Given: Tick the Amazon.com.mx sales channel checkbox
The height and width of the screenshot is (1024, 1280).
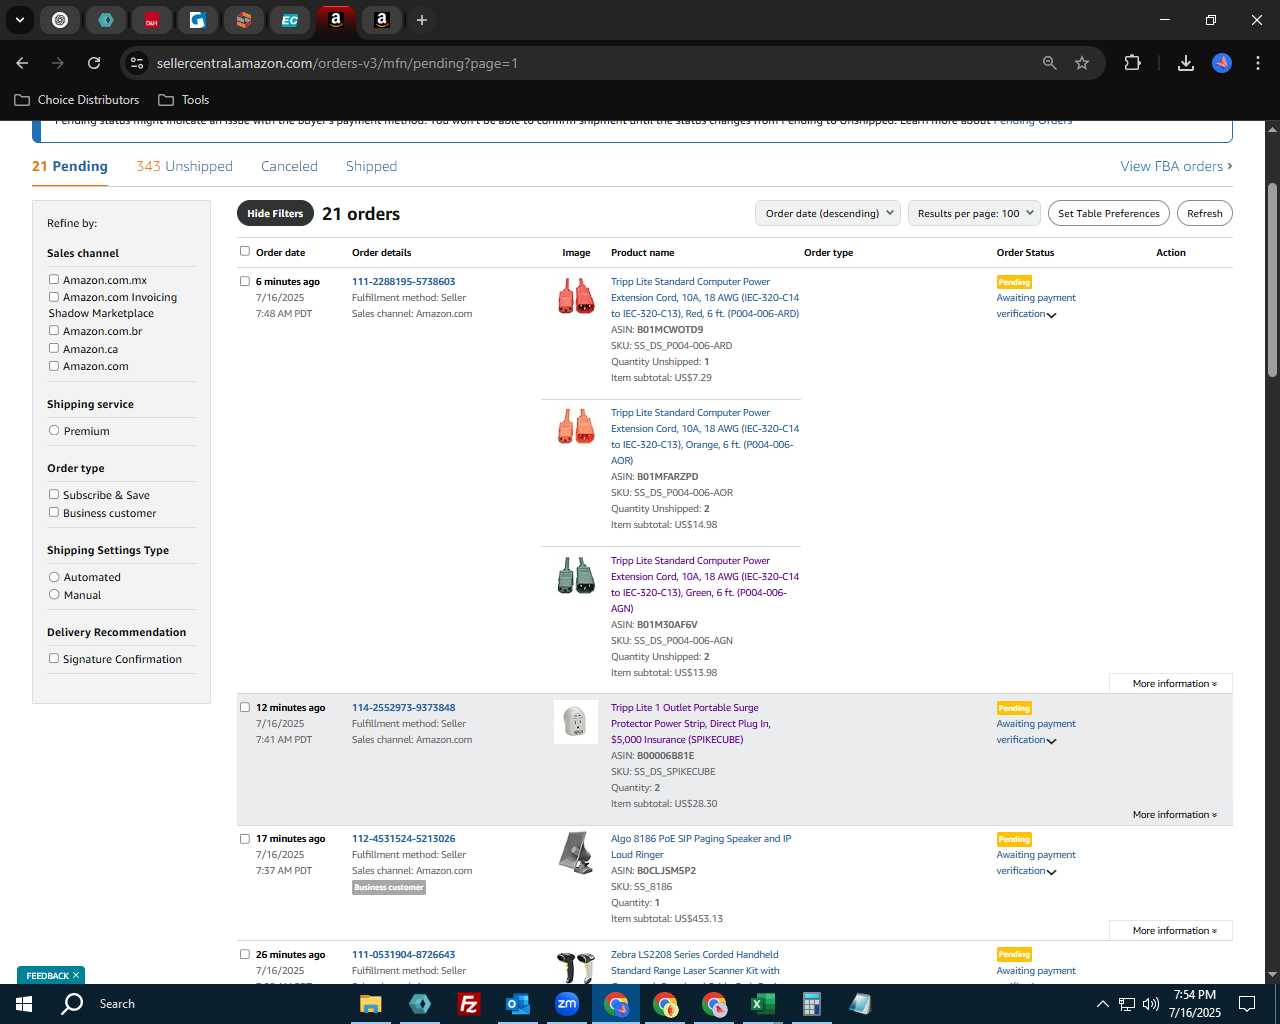Looking at the screenshot, I should (x=54, y=279).
